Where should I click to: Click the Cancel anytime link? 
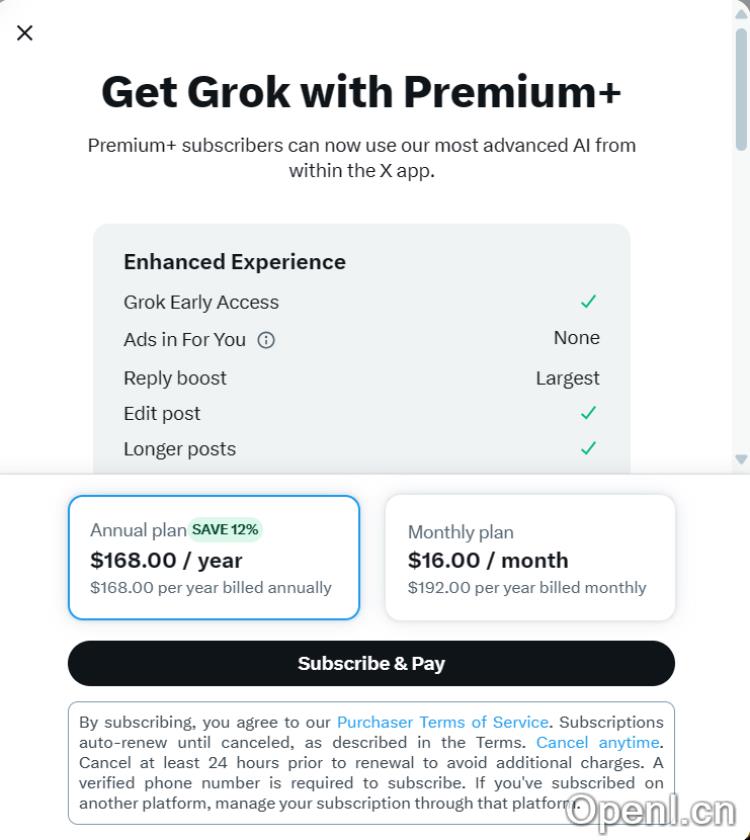pos(596,742)
